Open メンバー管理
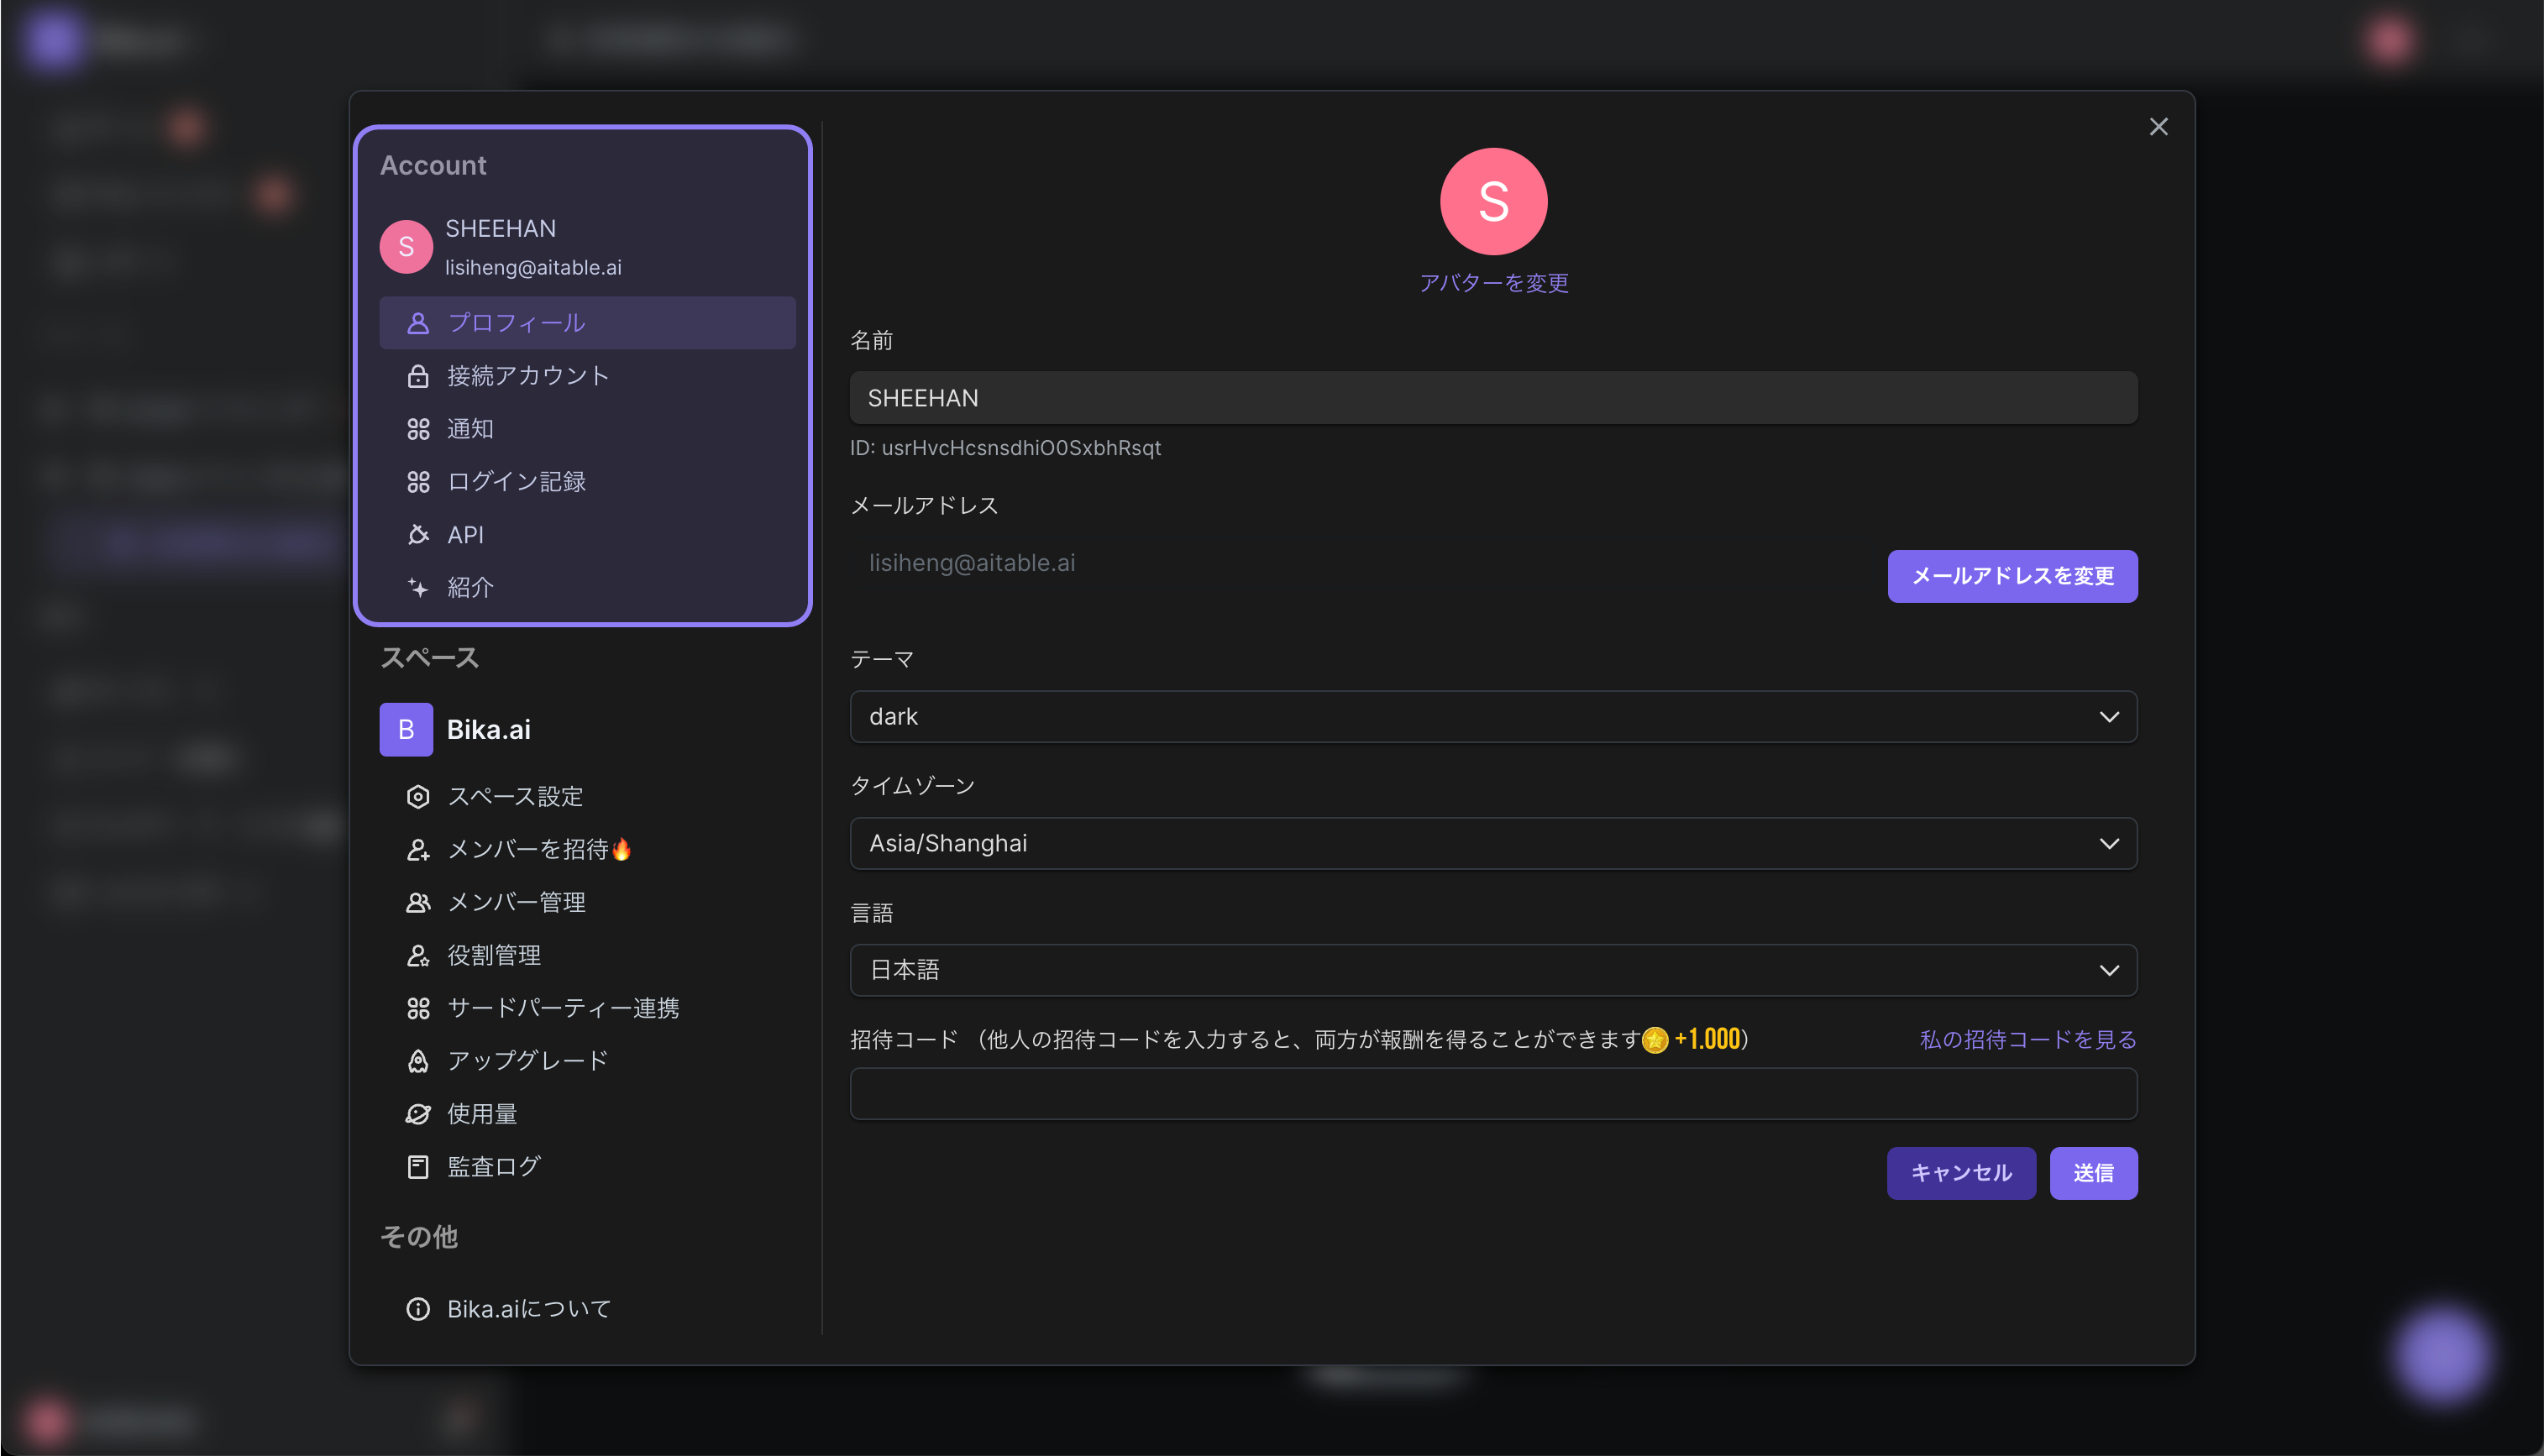The image size is (2544, 1456). [x=587, y=903]
